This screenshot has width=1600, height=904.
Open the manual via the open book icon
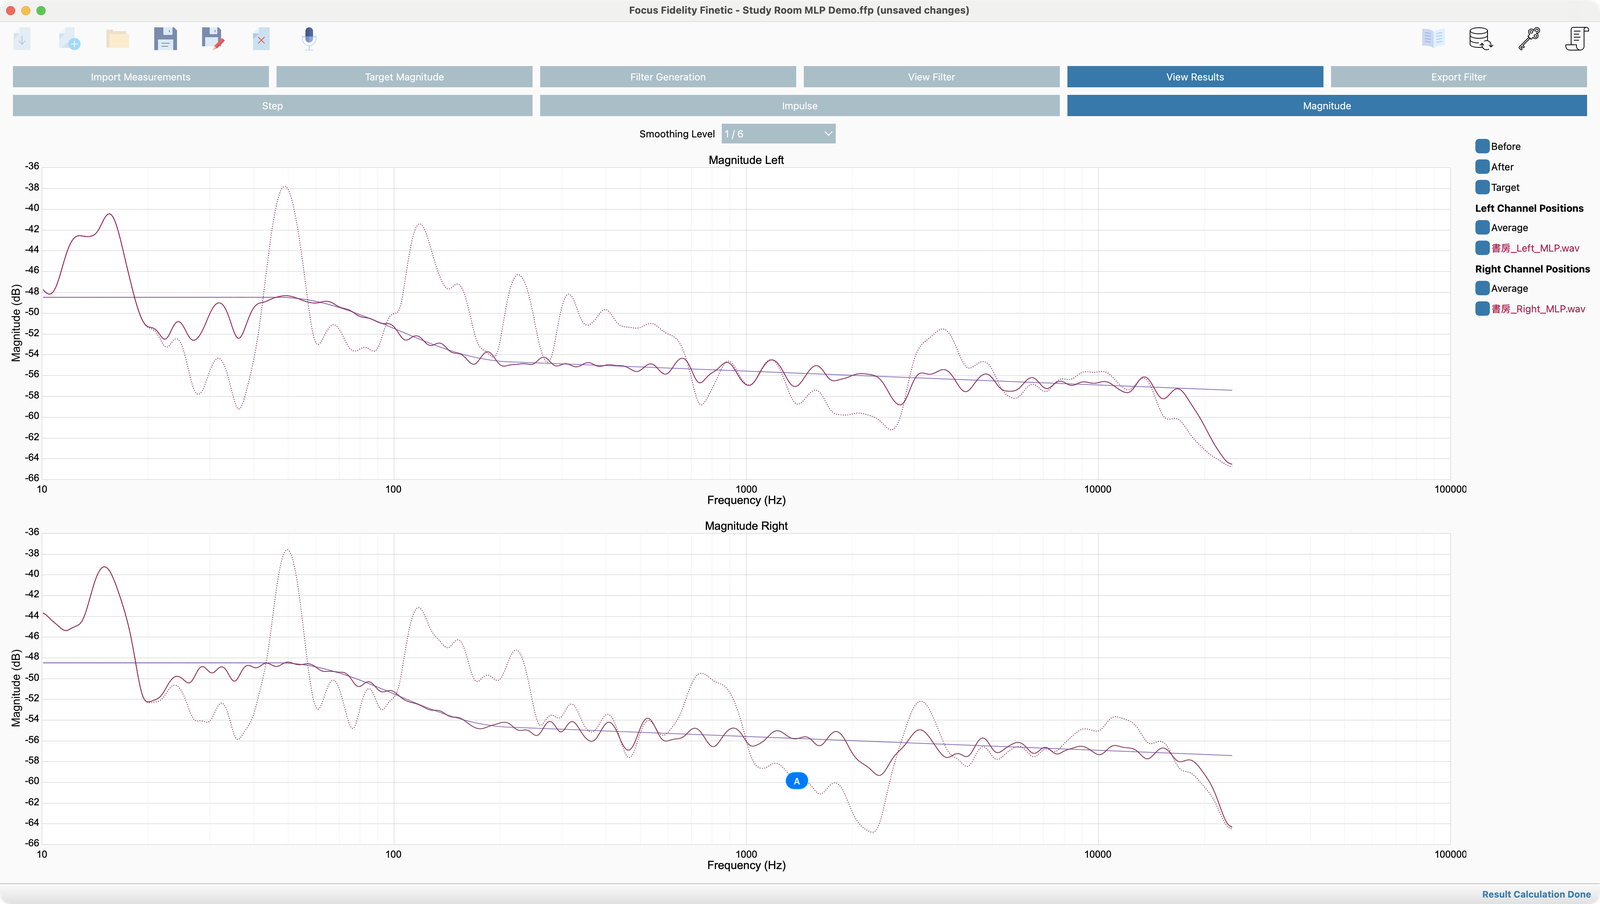pyautogui.click(x=1433, y=38)
